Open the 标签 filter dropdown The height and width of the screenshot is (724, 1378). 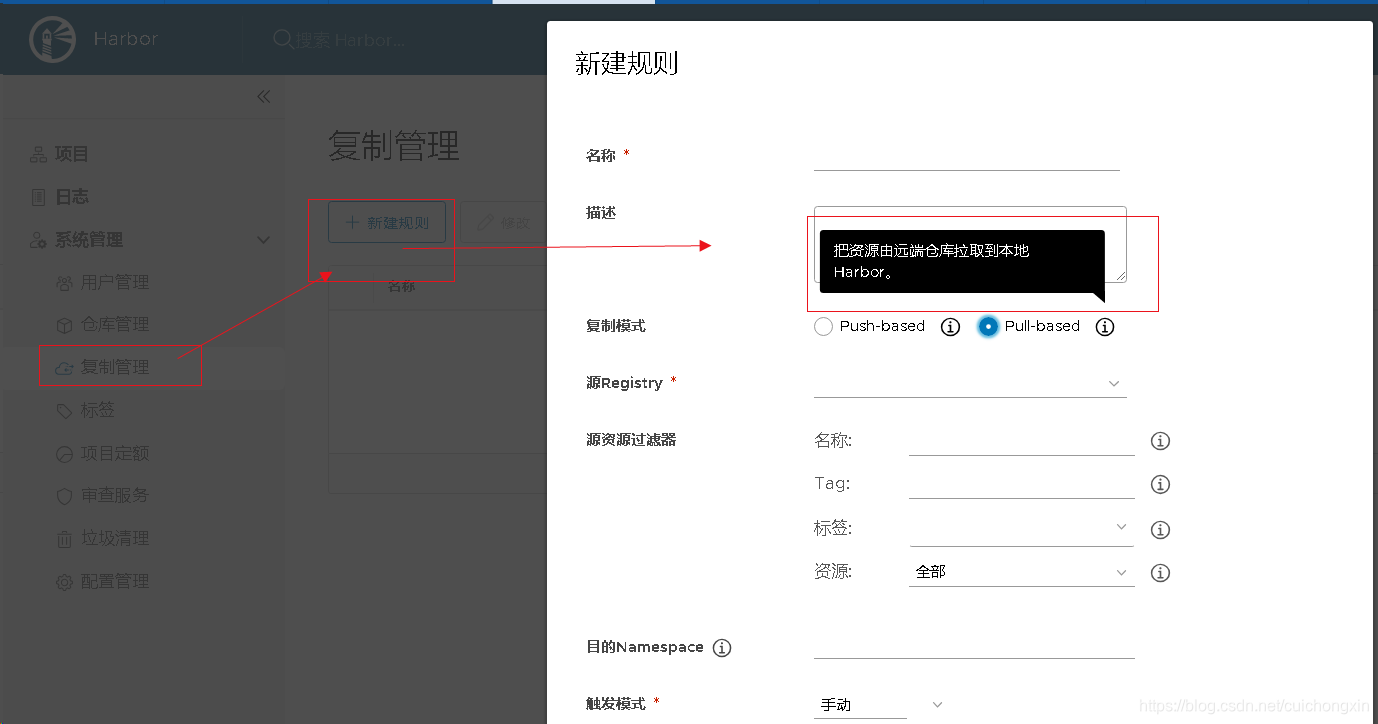pyautogui.click(x=1021, y=528)
